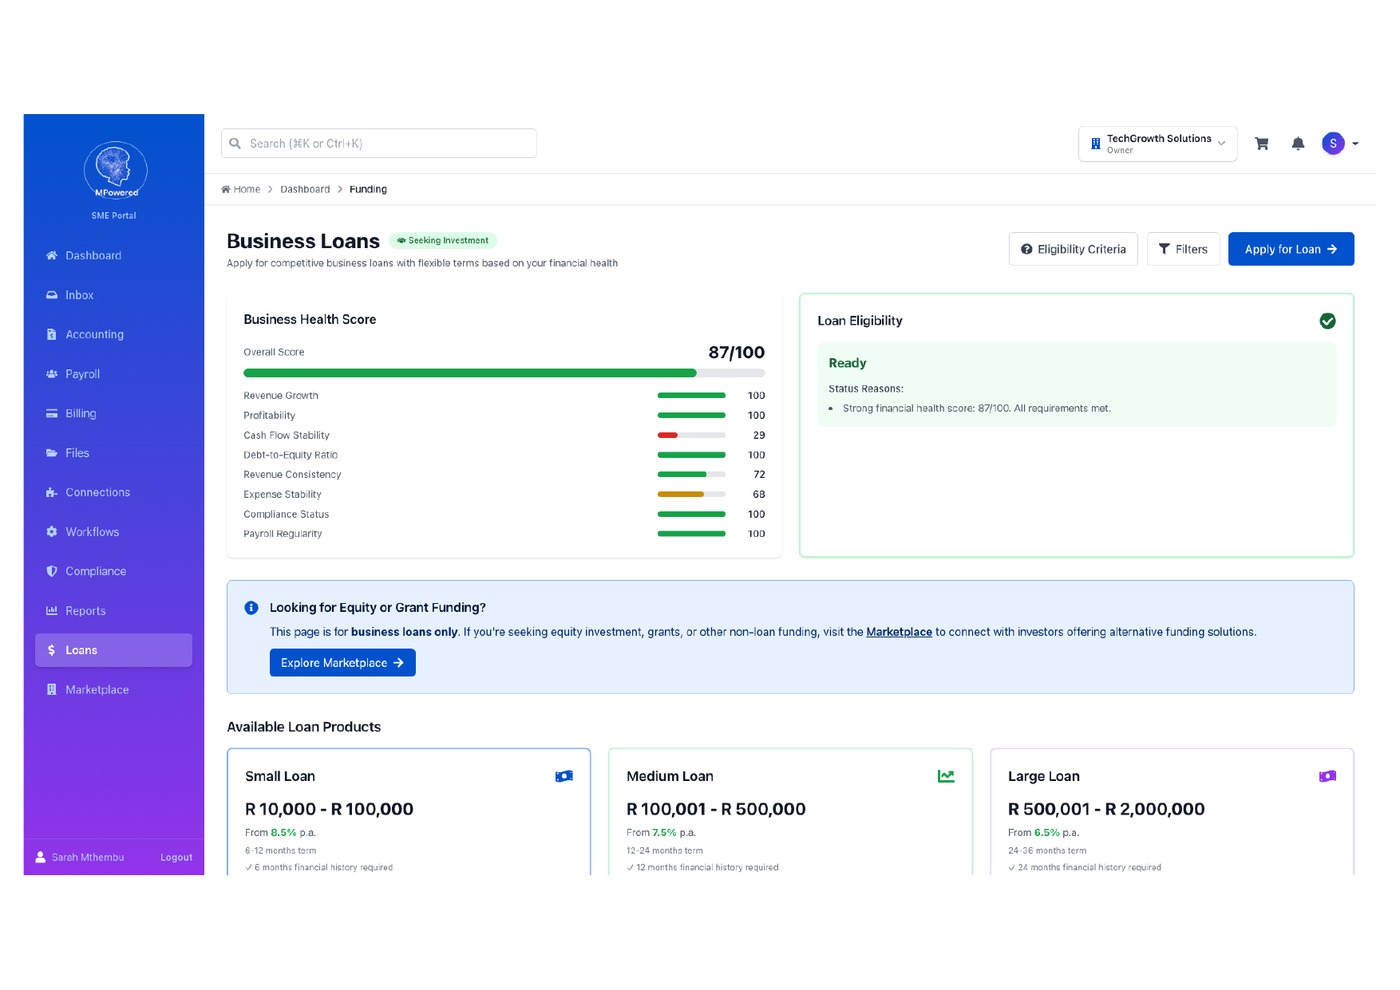
Task: Open the Compliance shield icon
Action: pos(51,571)
